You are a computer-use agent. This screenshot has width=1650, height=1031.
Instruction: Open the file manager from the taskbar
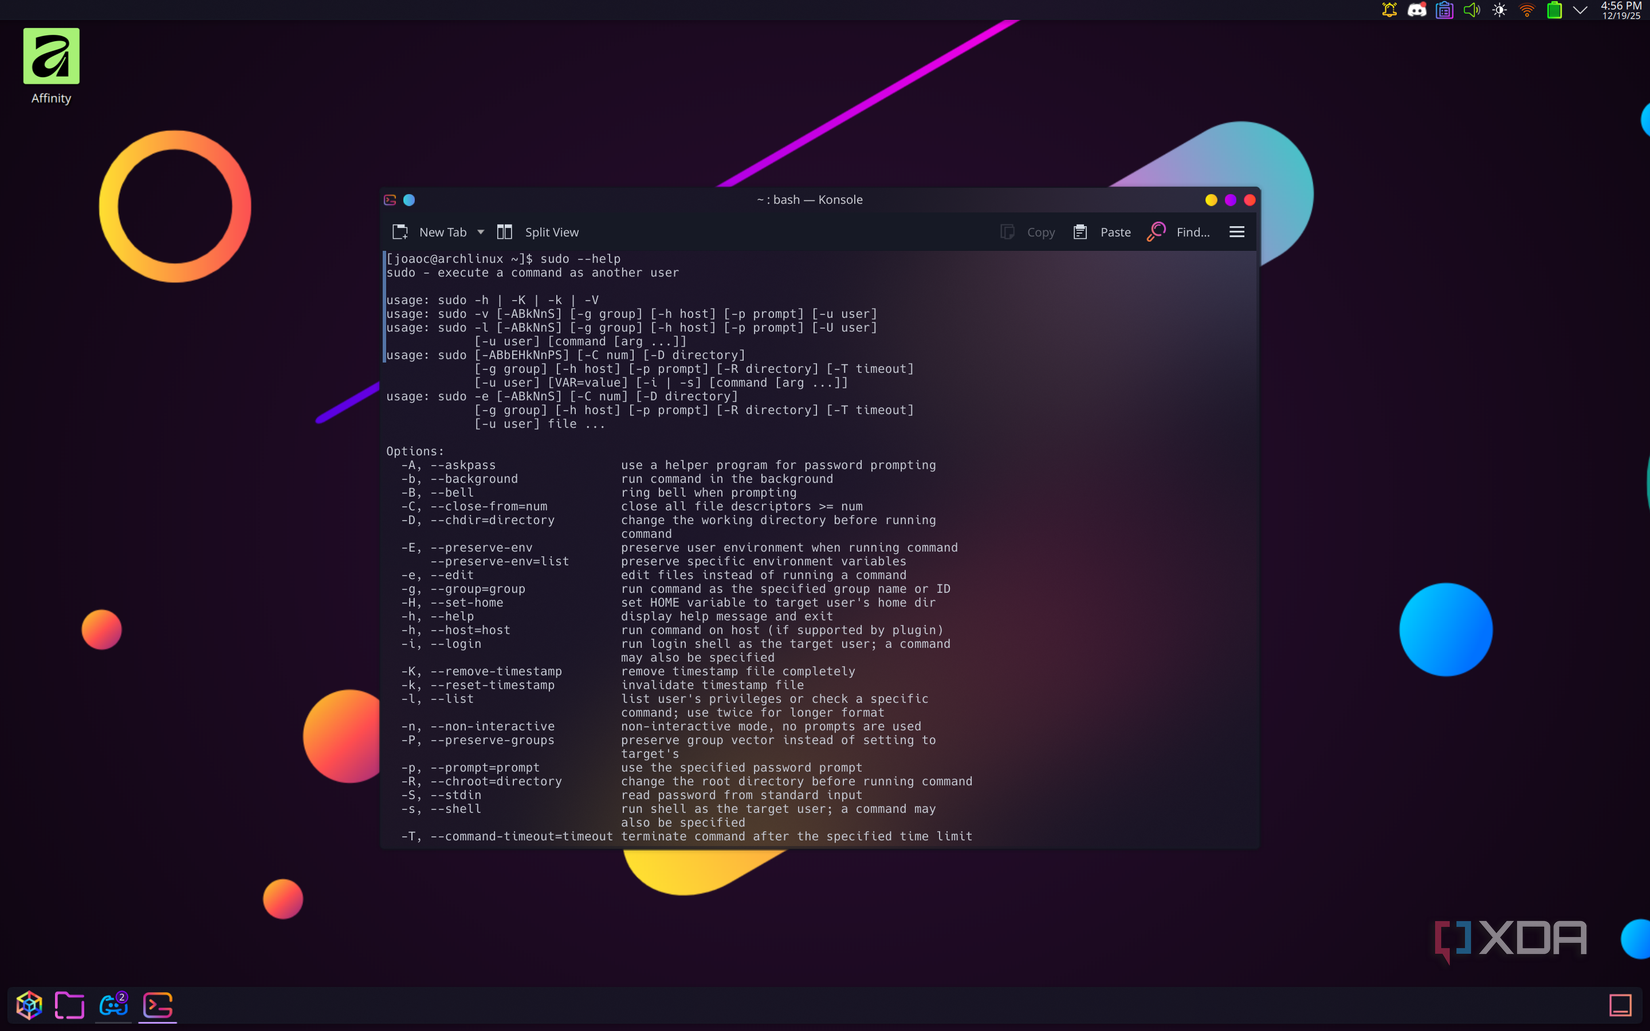69,1005
